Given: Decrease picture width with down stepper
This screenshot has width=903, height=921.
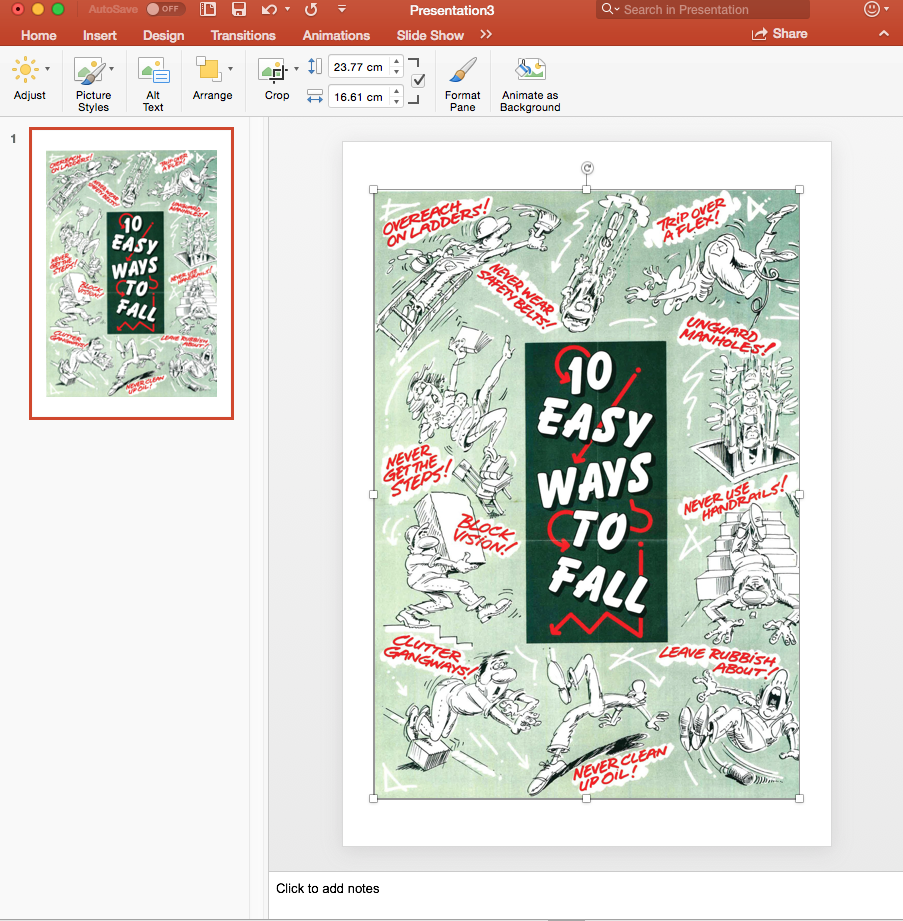Looking at the screenshot, I should coord(397,102).
